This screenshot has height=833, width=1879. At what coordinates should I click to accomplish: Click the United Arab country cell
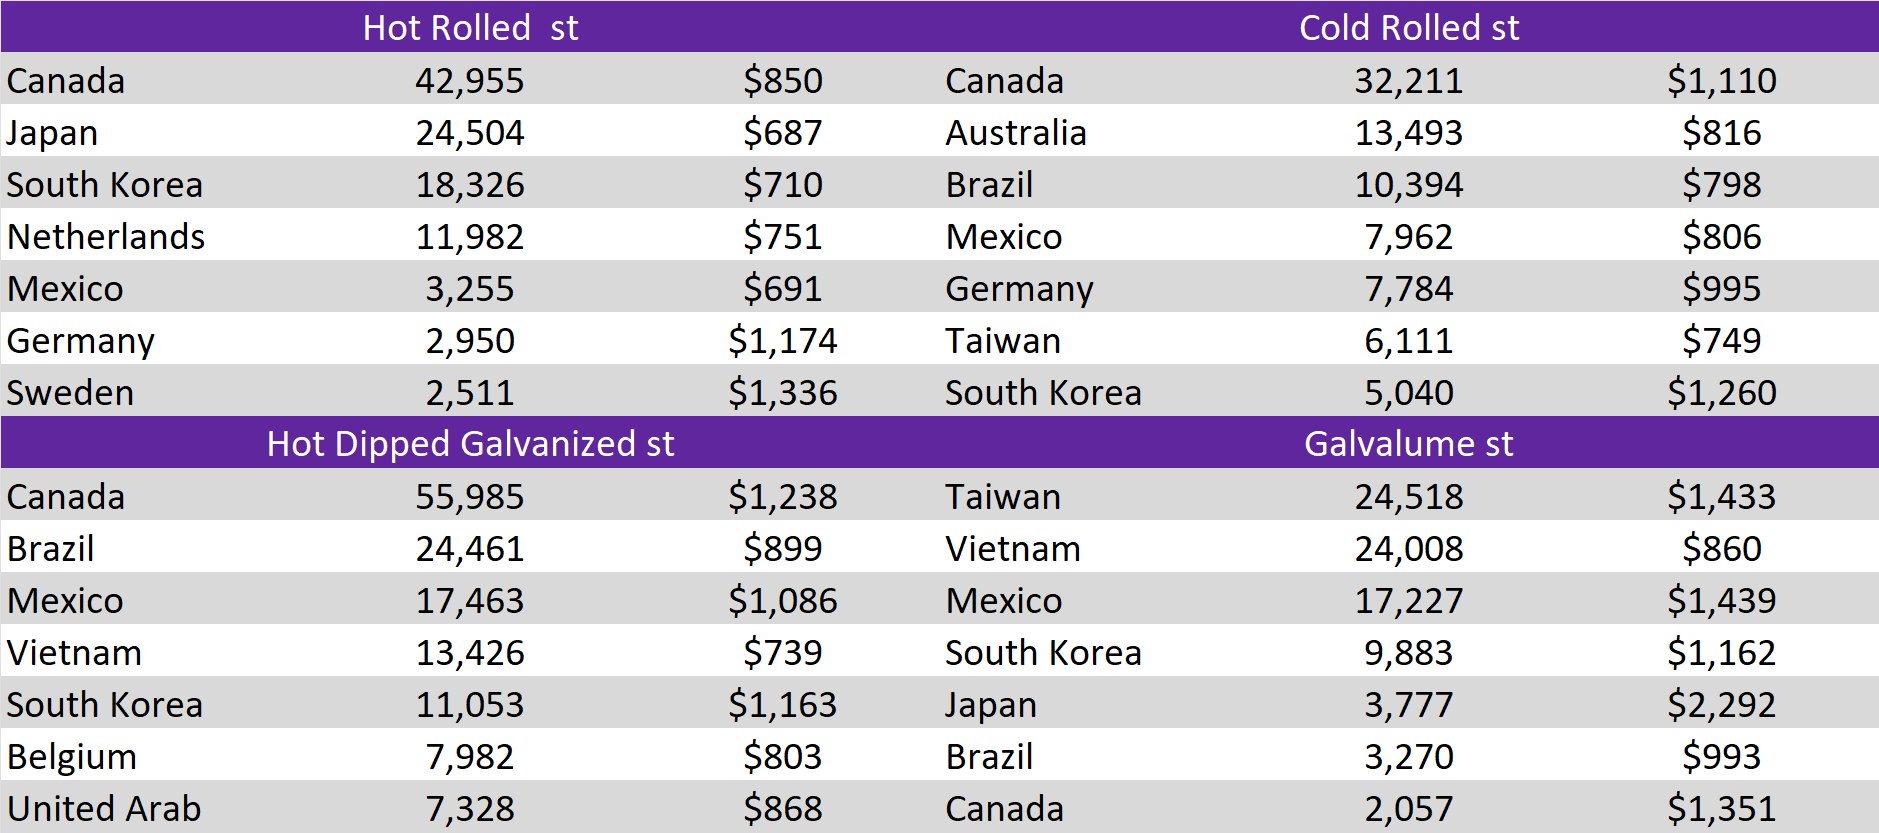click(x=104, y=809)
